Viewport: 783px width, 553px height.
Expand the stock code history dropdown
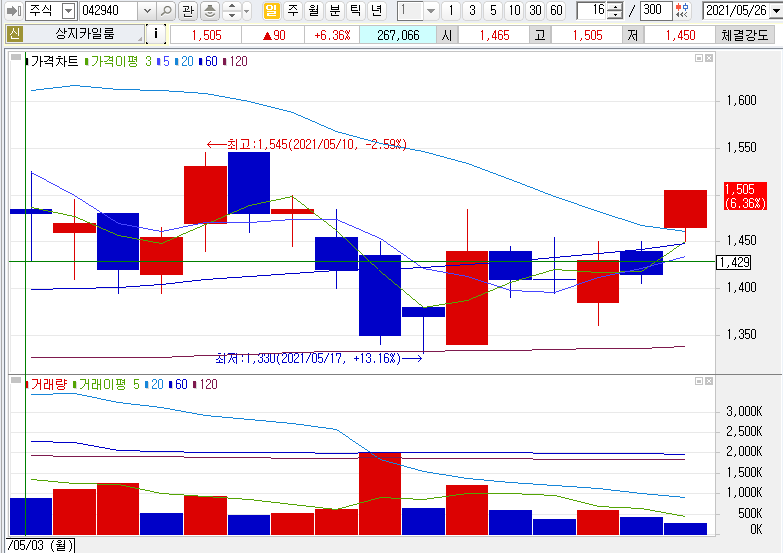coord(147,10)
